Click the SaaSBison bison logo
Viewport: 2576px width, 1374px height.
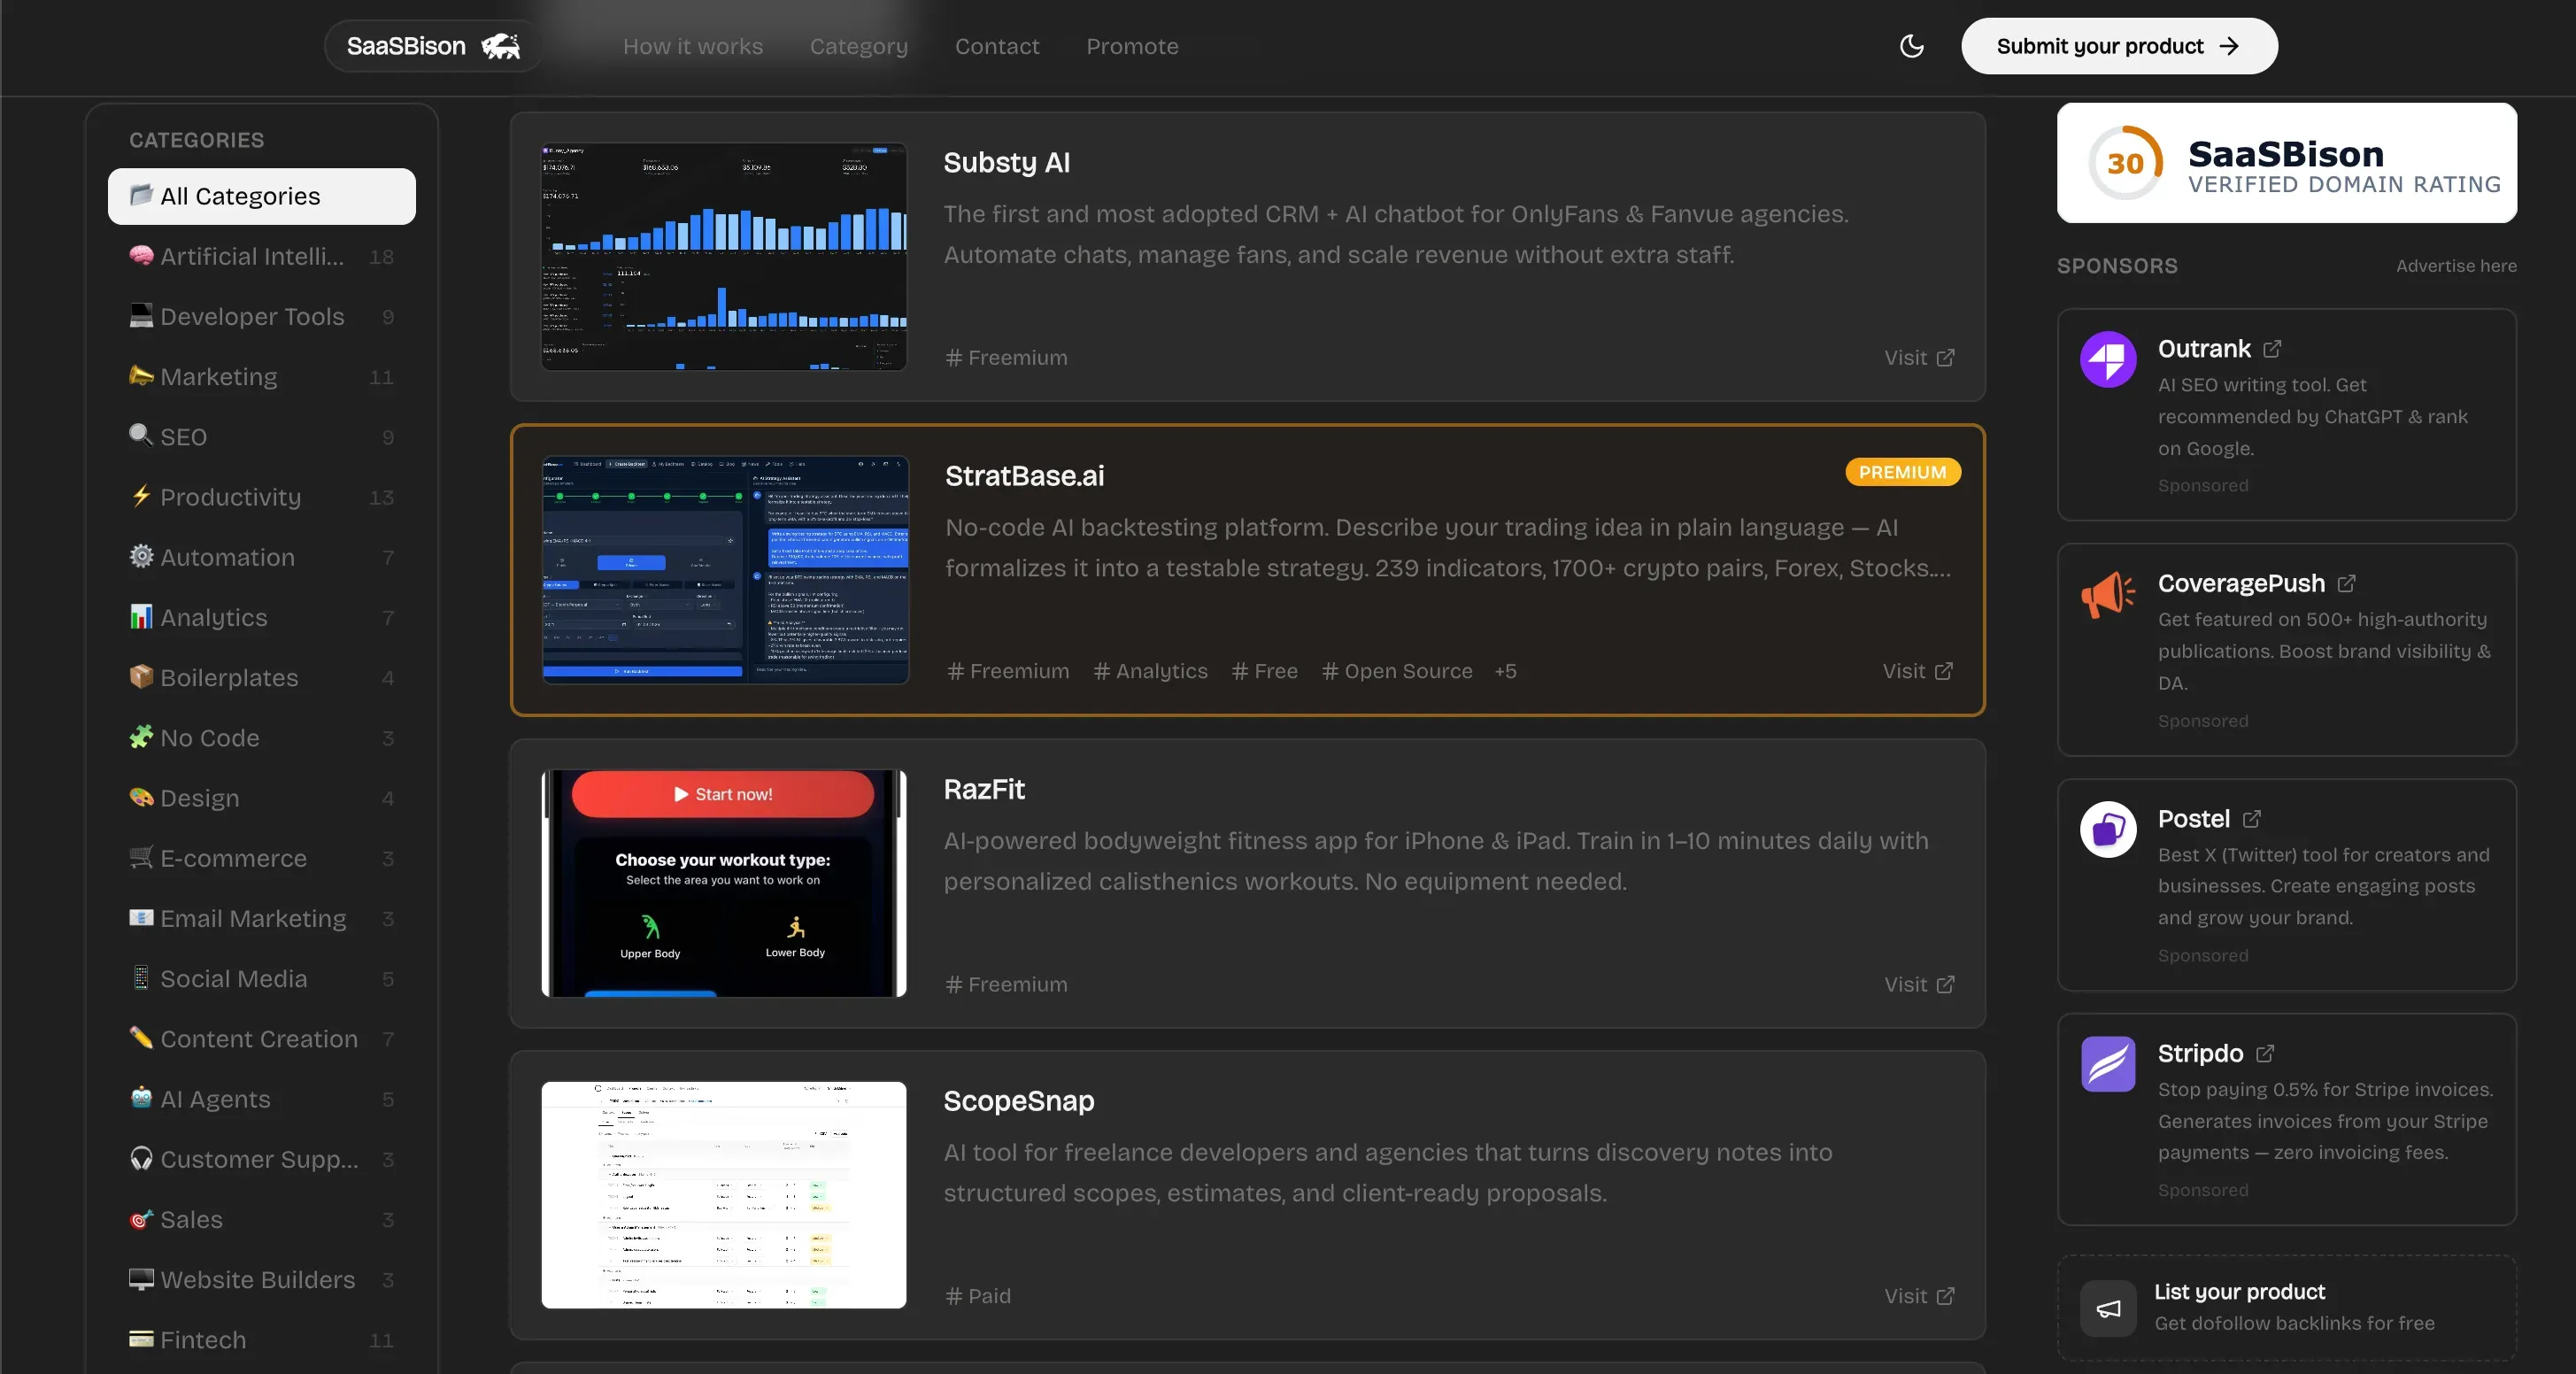pos(500,46)
